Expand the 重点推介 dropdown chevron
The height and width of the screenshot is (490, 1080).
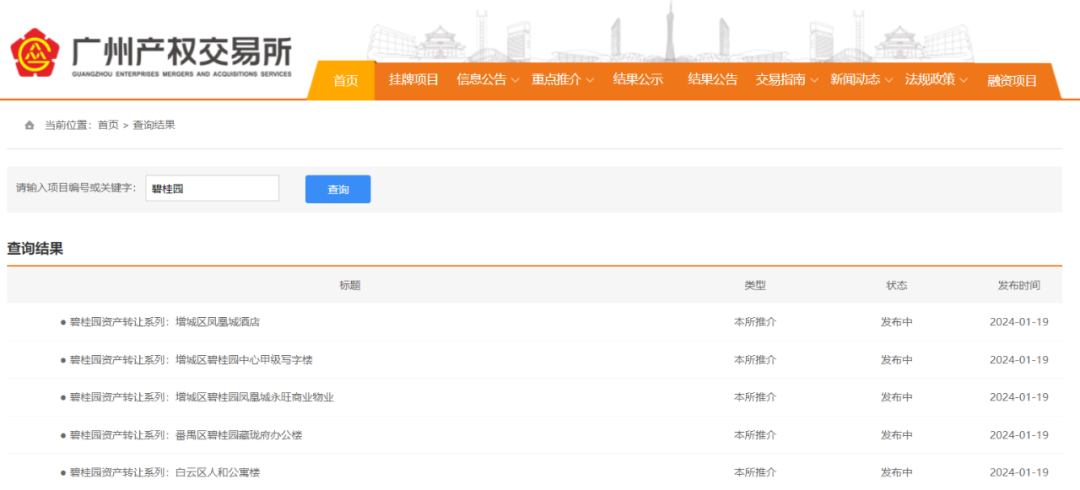(590, 81)
